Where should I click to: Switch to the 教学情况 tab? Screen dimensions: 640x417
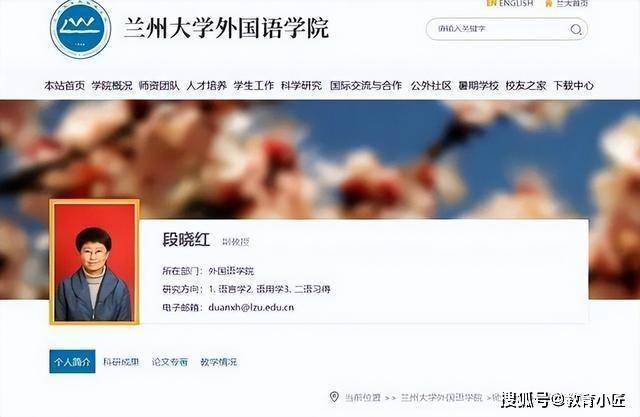tap(219, 362)
